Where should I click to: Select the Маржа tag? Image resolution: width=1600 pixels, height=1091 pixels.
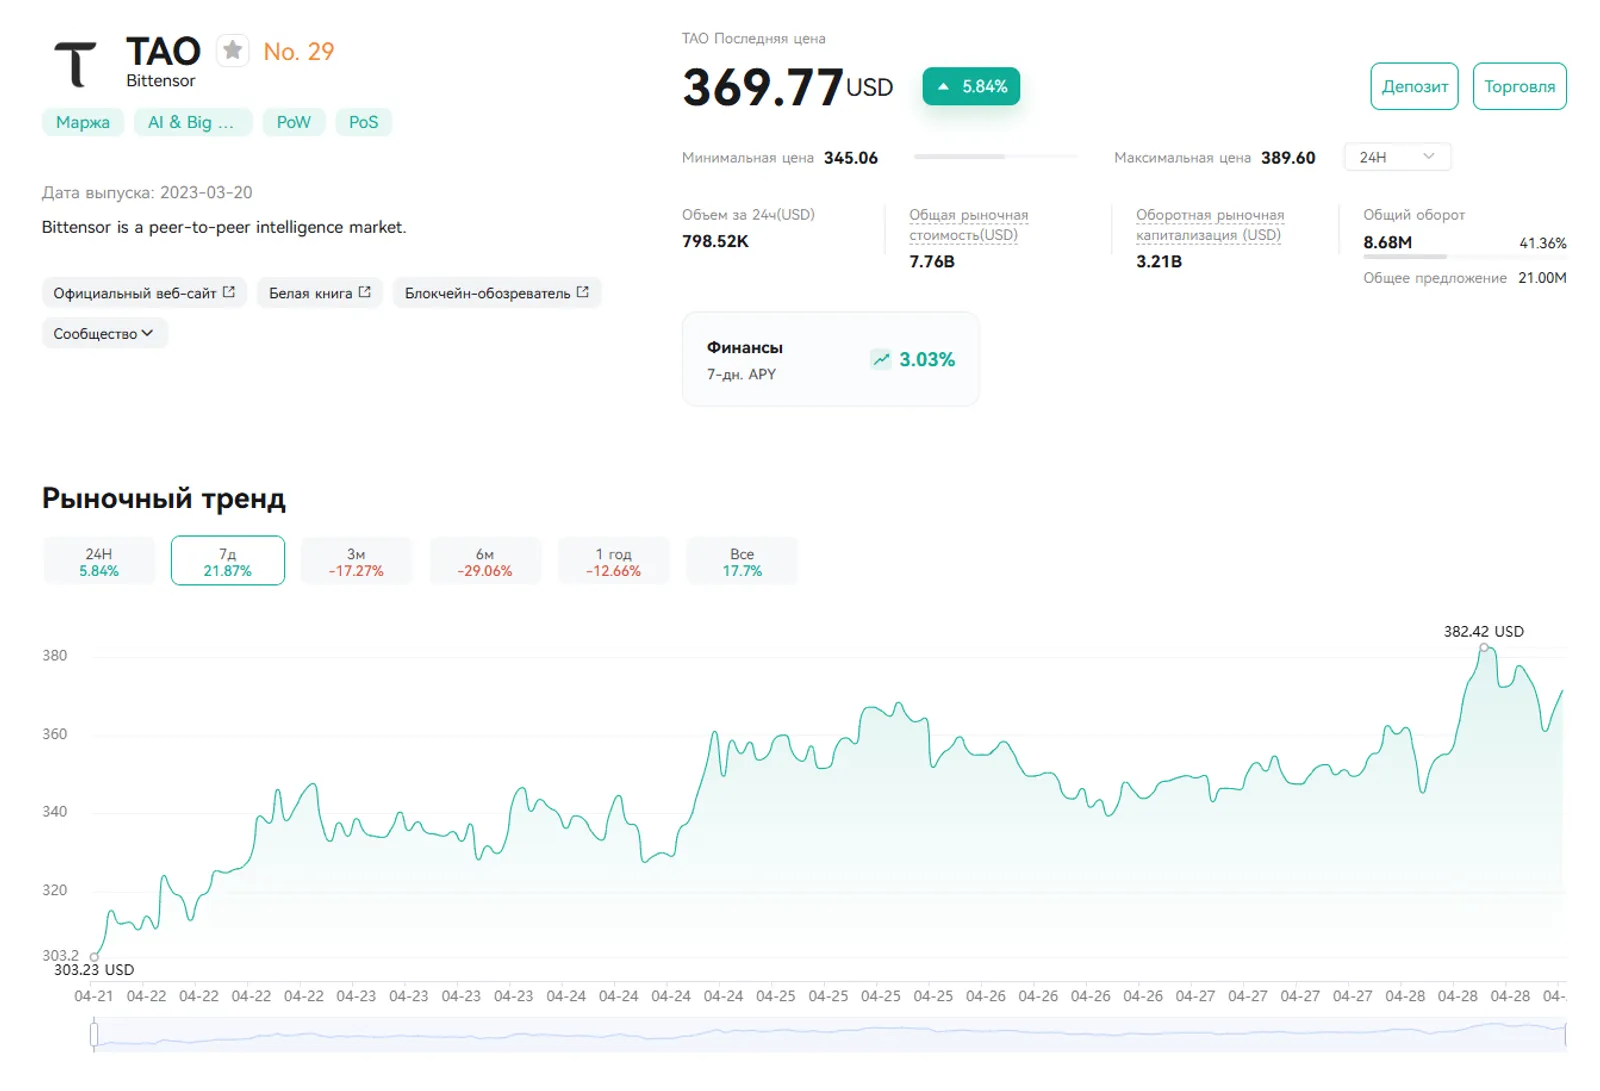83,122
